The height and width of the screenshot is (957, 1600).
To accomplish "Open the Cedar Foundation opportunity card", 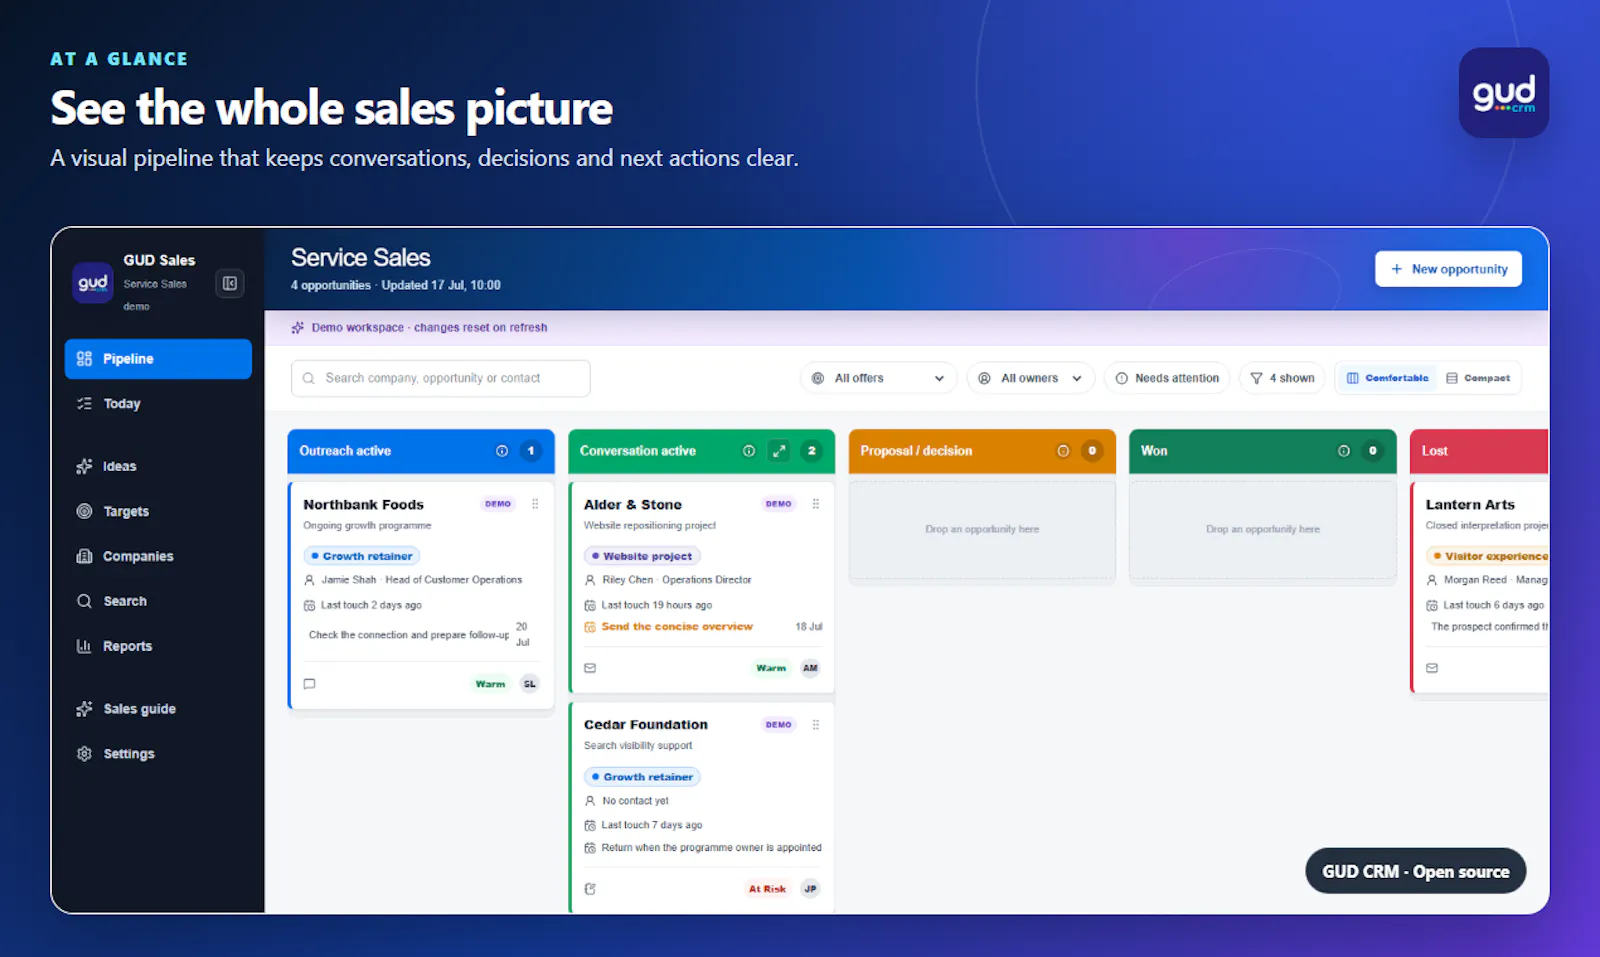I will click(x=701, y=807).
